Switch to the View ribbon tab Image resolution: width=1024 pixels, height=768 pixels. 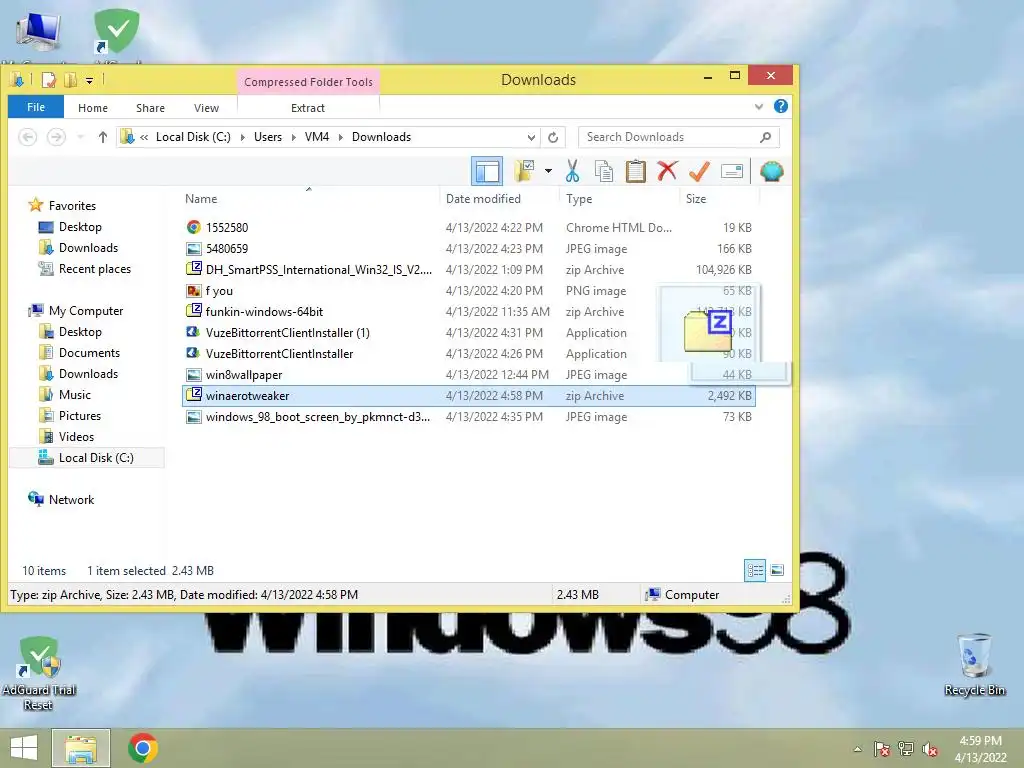206,108
